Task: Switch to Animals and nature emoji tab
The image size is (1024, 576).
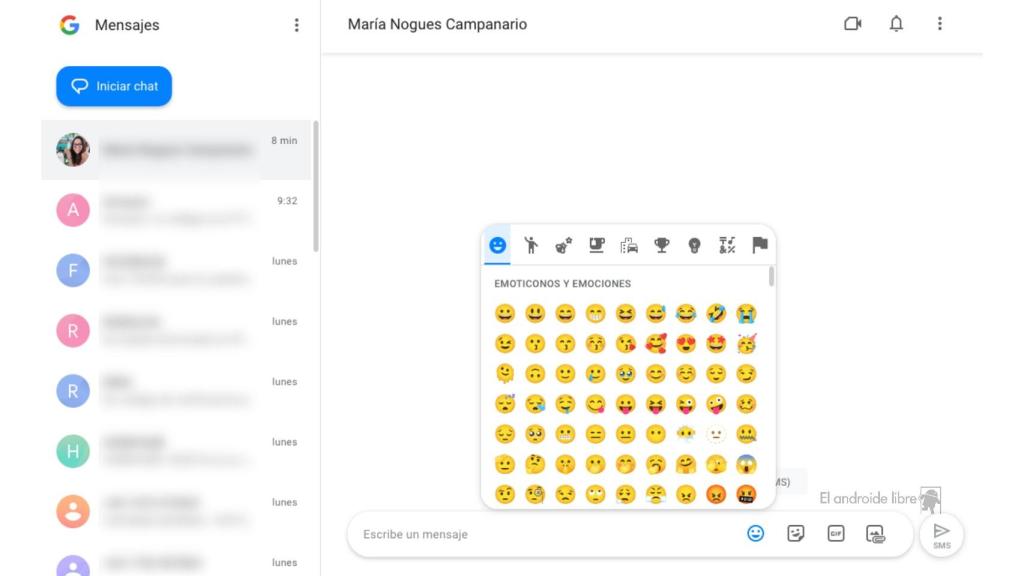Action: [x=564, y=246]
